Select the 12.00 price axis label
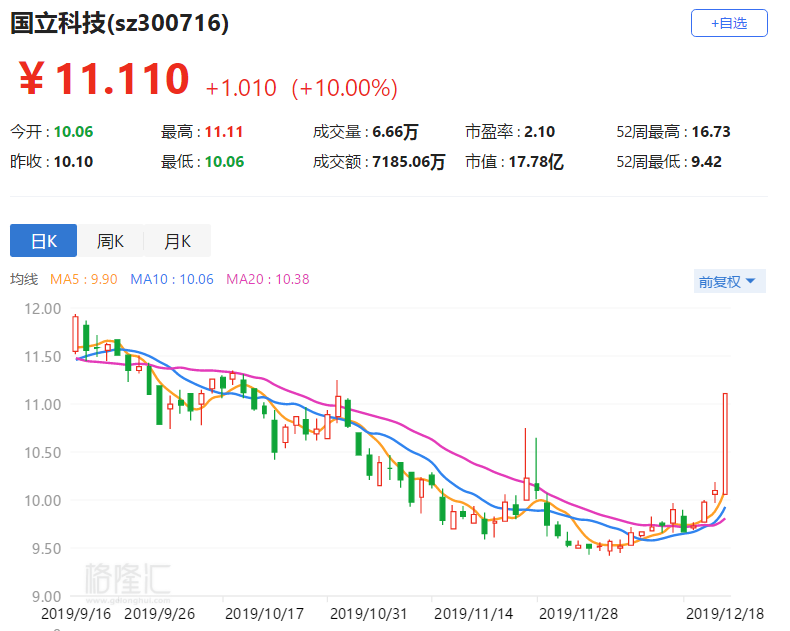Viewport: 790px width, 631px height. [43, 308]
